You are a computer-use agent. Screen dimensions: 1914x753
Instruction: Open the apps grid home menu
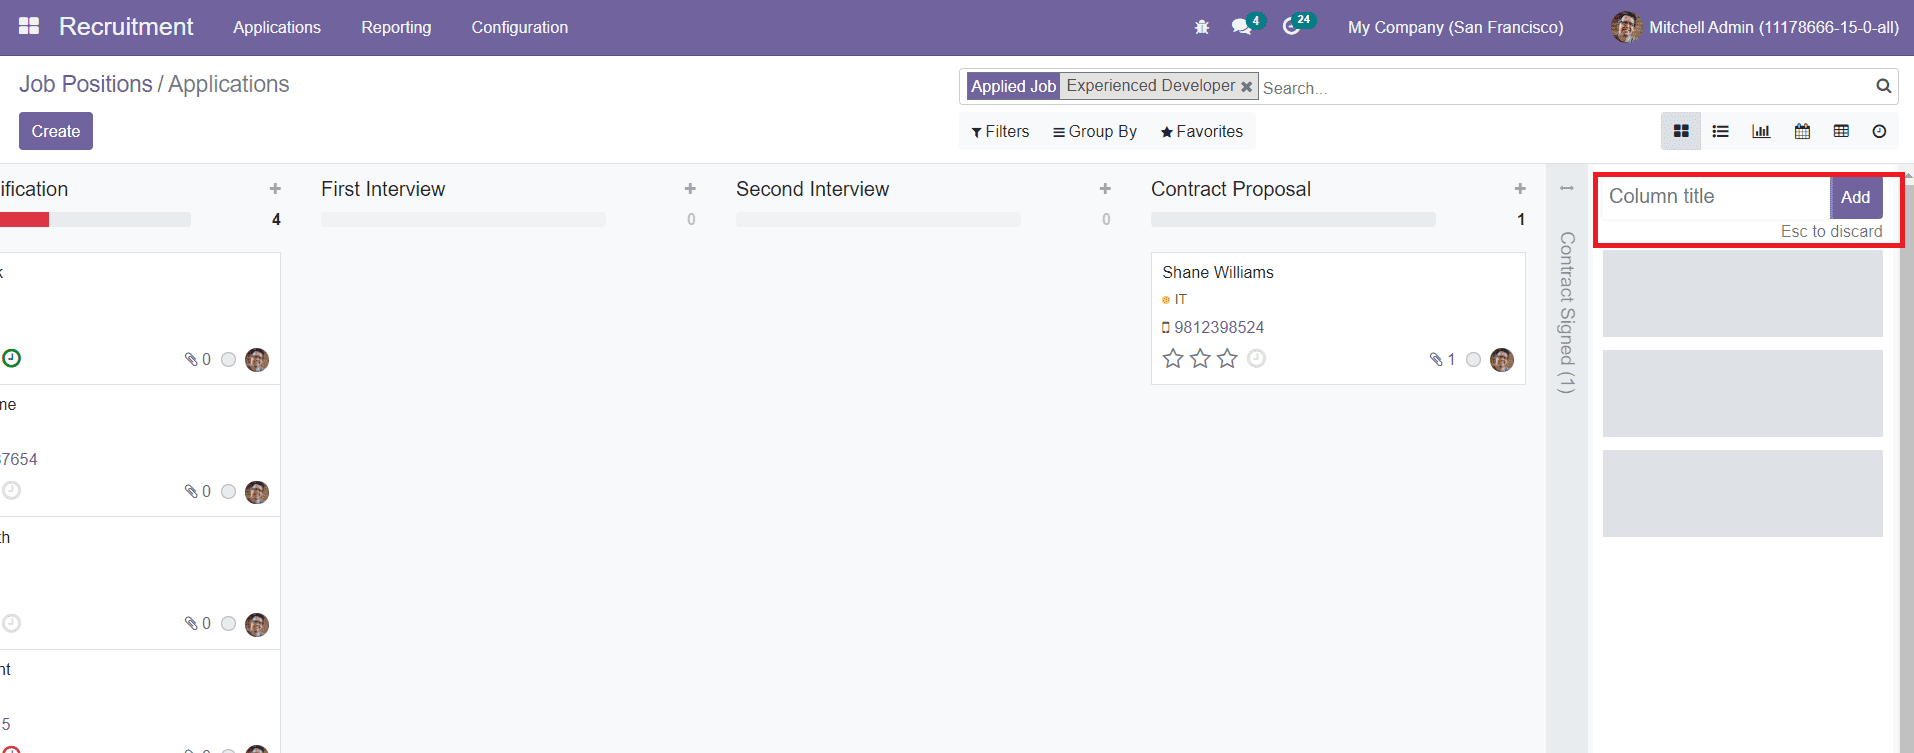click(29, 27)
